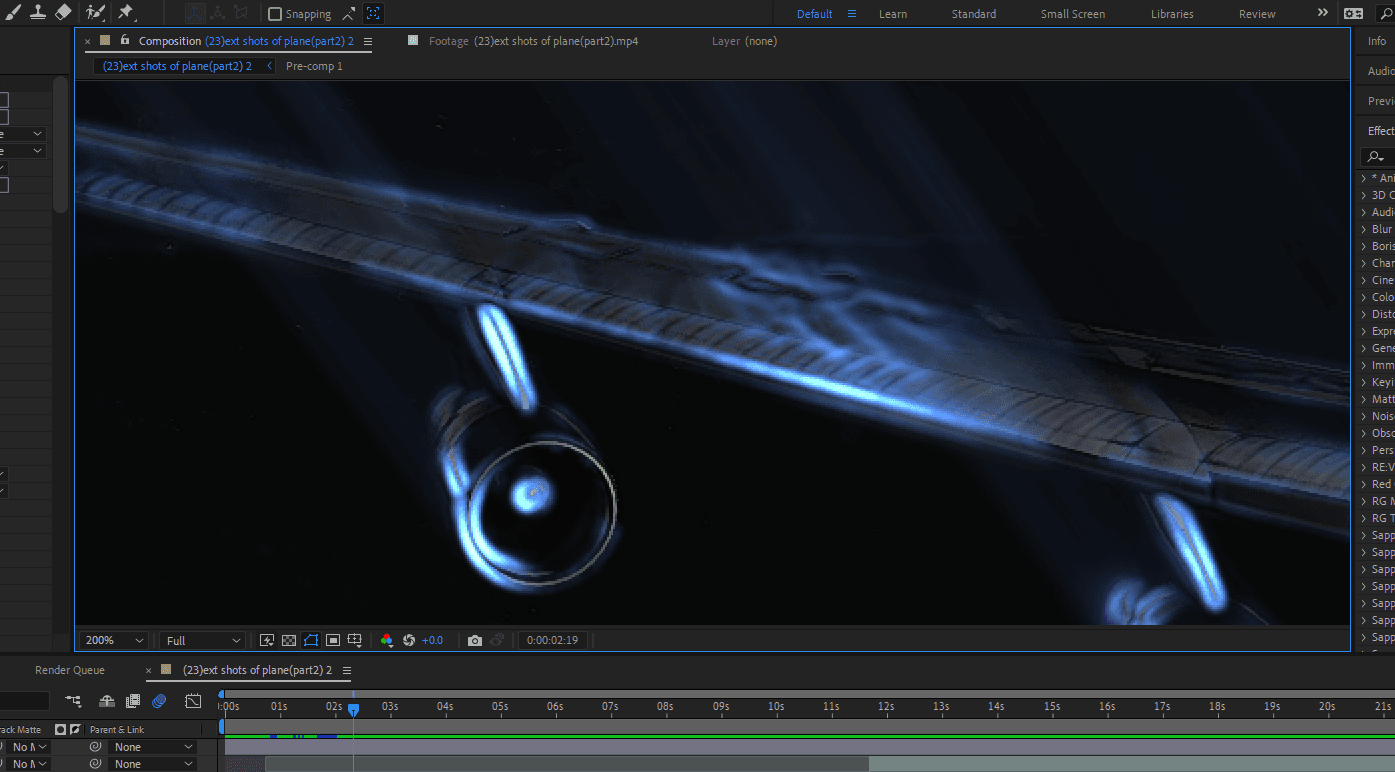Open the first layer's None parent dropdown
Screen dimensions: 1395x772
153,747
